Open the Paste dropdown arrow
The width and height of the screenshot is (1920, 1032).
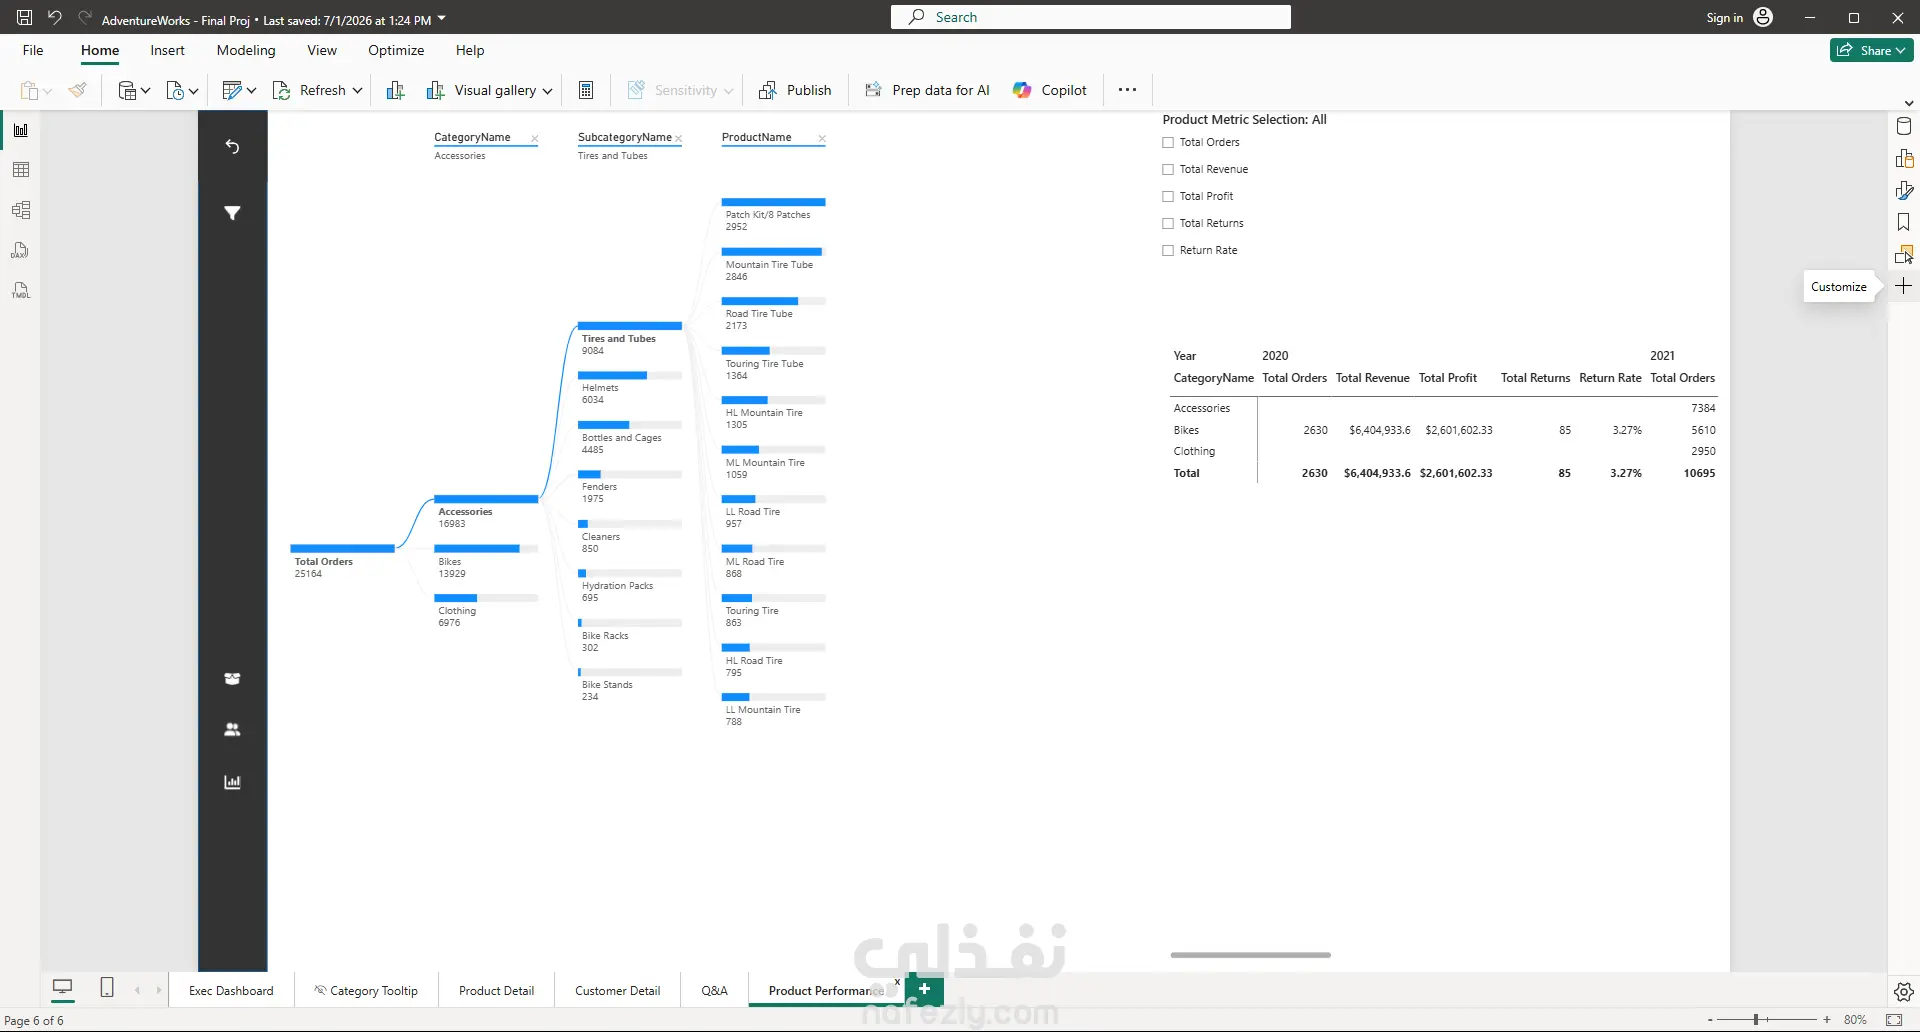[47, 91]
